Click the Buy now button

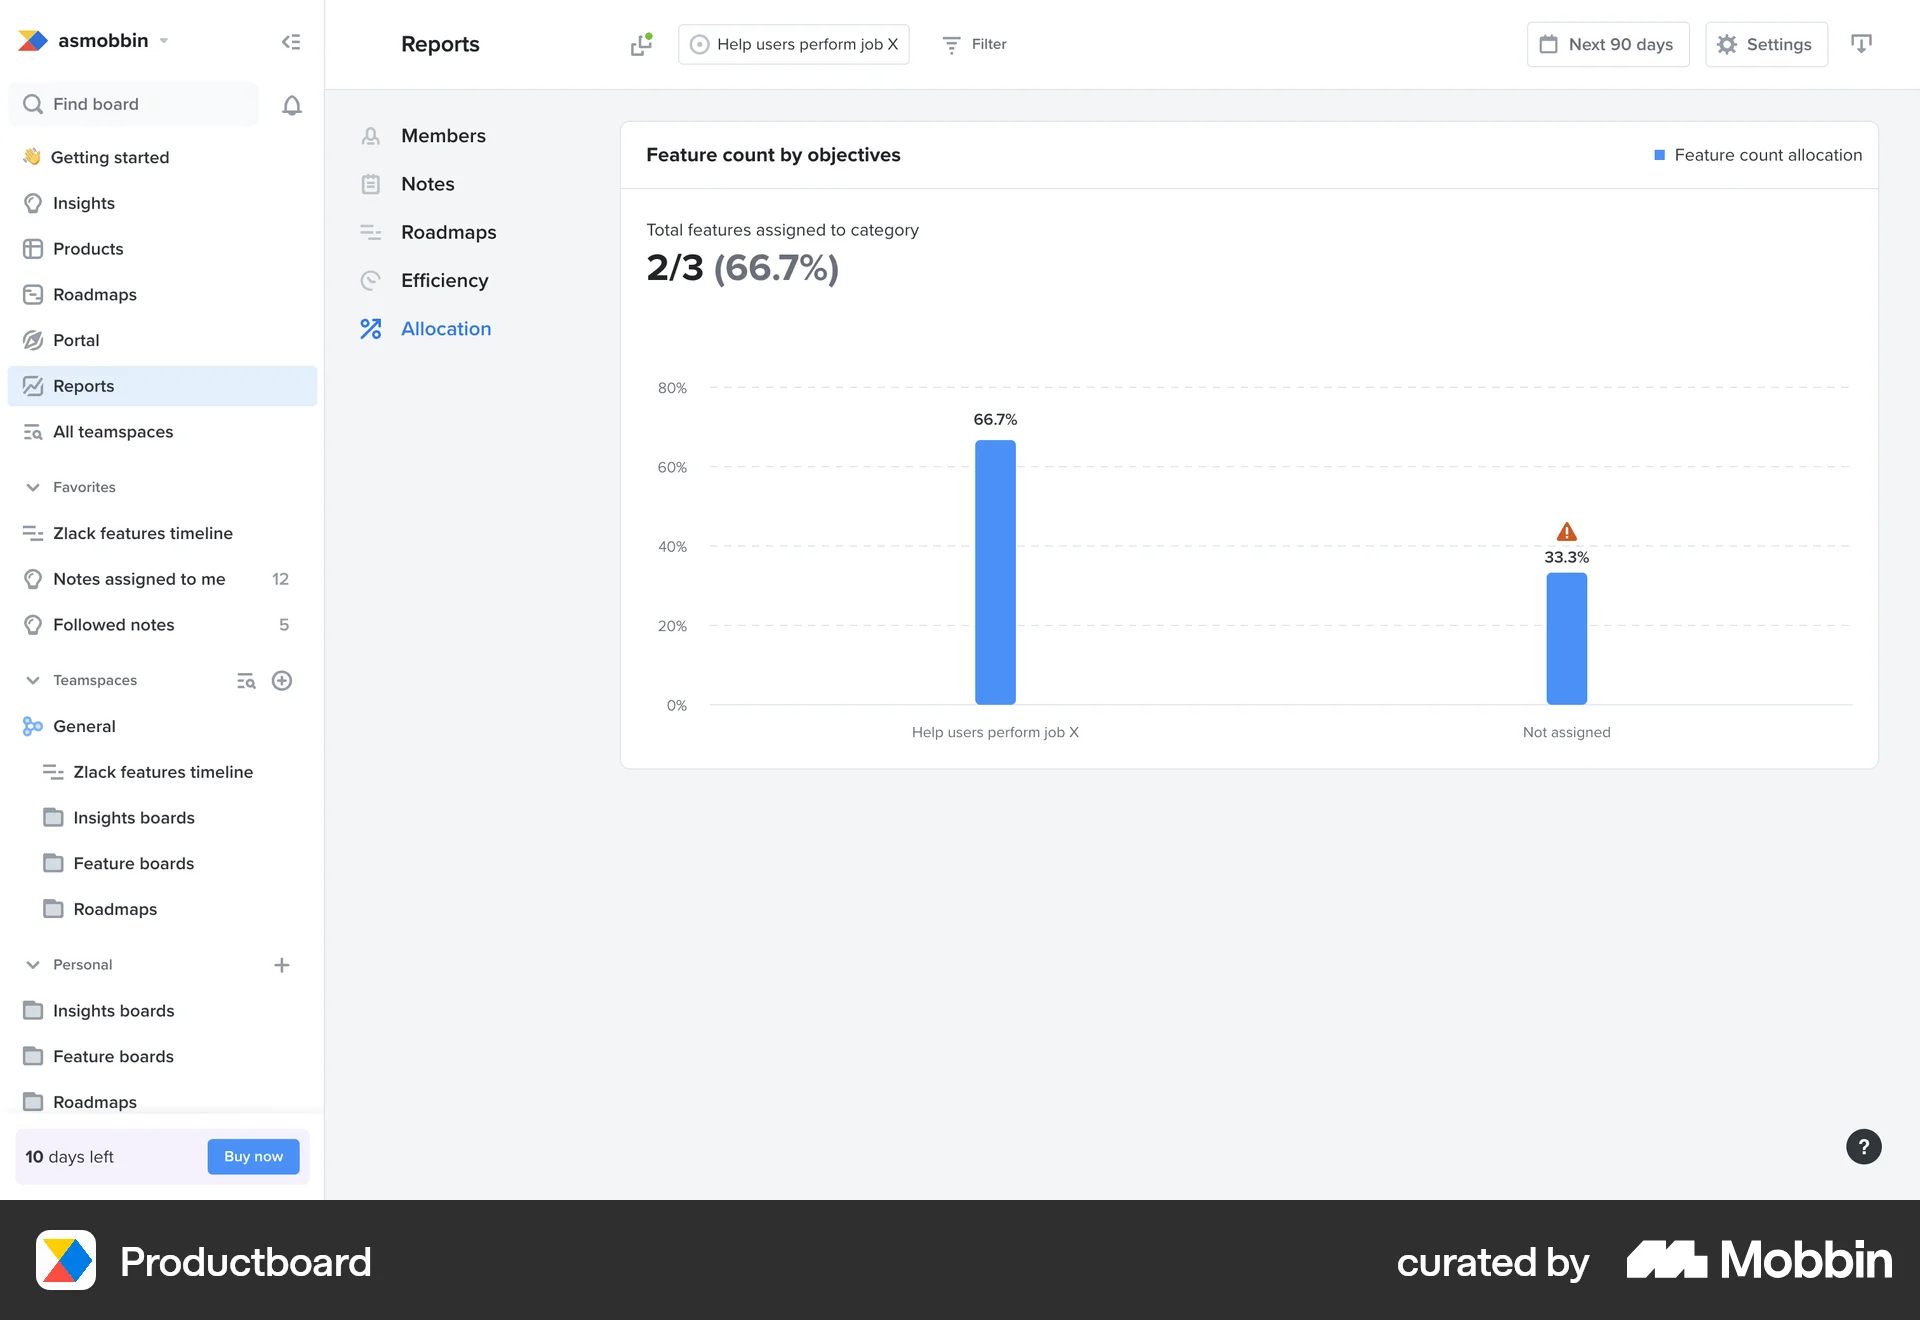(x=253, y=1156)
